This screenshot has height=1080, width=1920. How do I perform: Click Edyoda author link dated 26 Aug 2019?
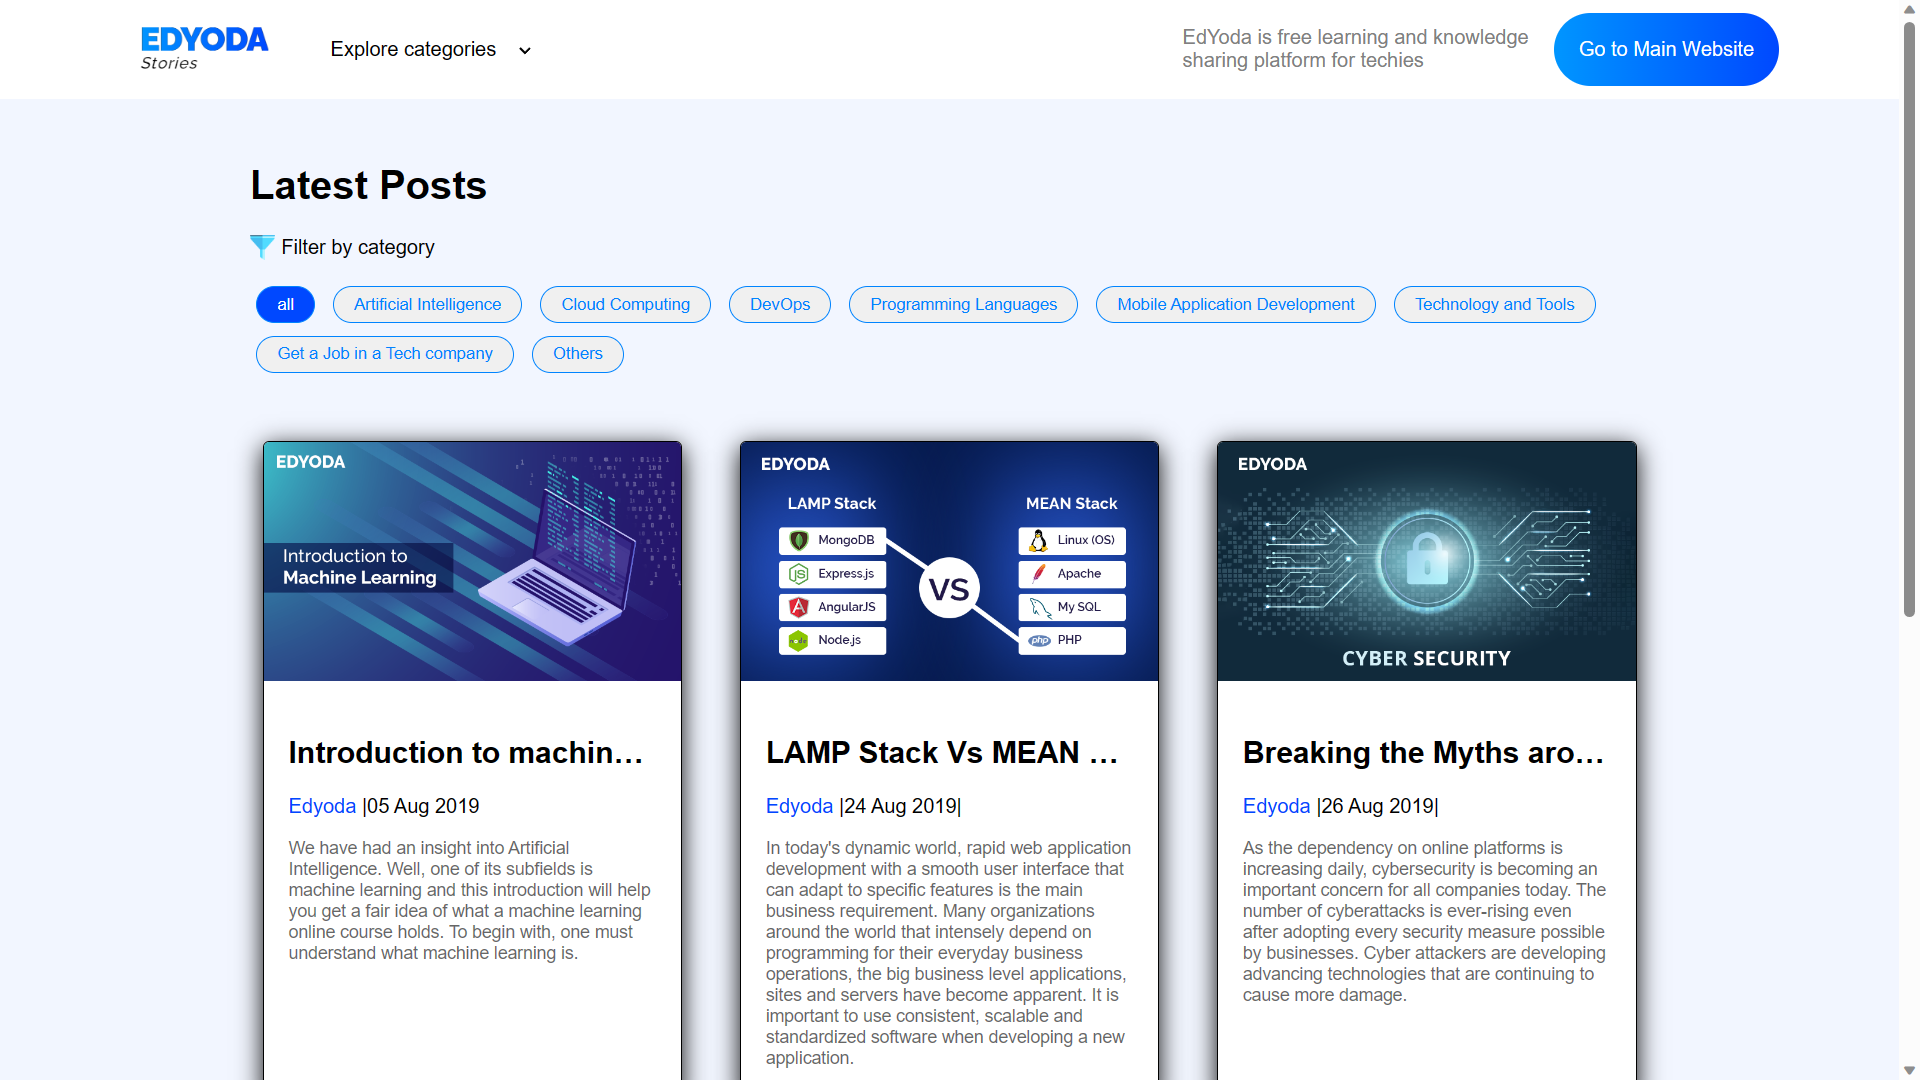[x=1276, y=806]
